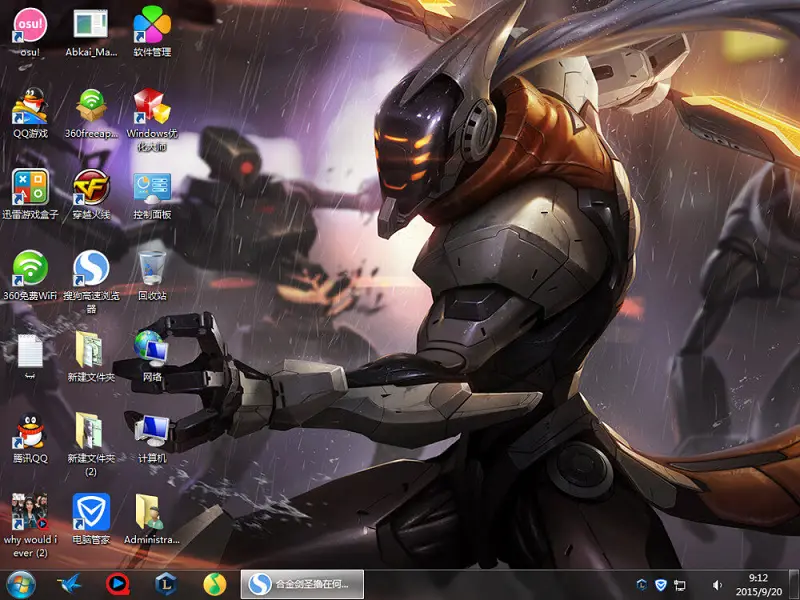Image resolution: width=800 pixels, height=600 pixels.
Task: Select the 360freeap... package icon
Action: [x=91, y=113]
